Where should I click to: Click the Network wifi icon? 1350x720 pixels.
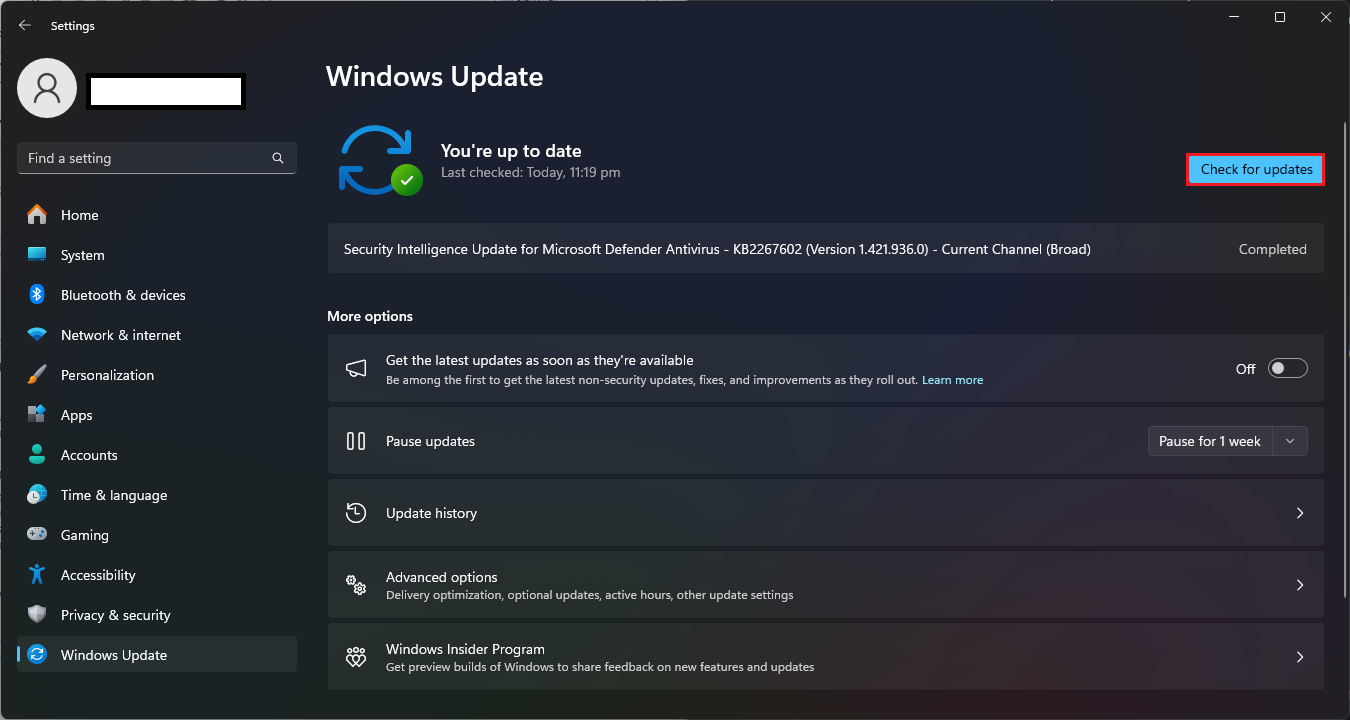coord(37,335)
